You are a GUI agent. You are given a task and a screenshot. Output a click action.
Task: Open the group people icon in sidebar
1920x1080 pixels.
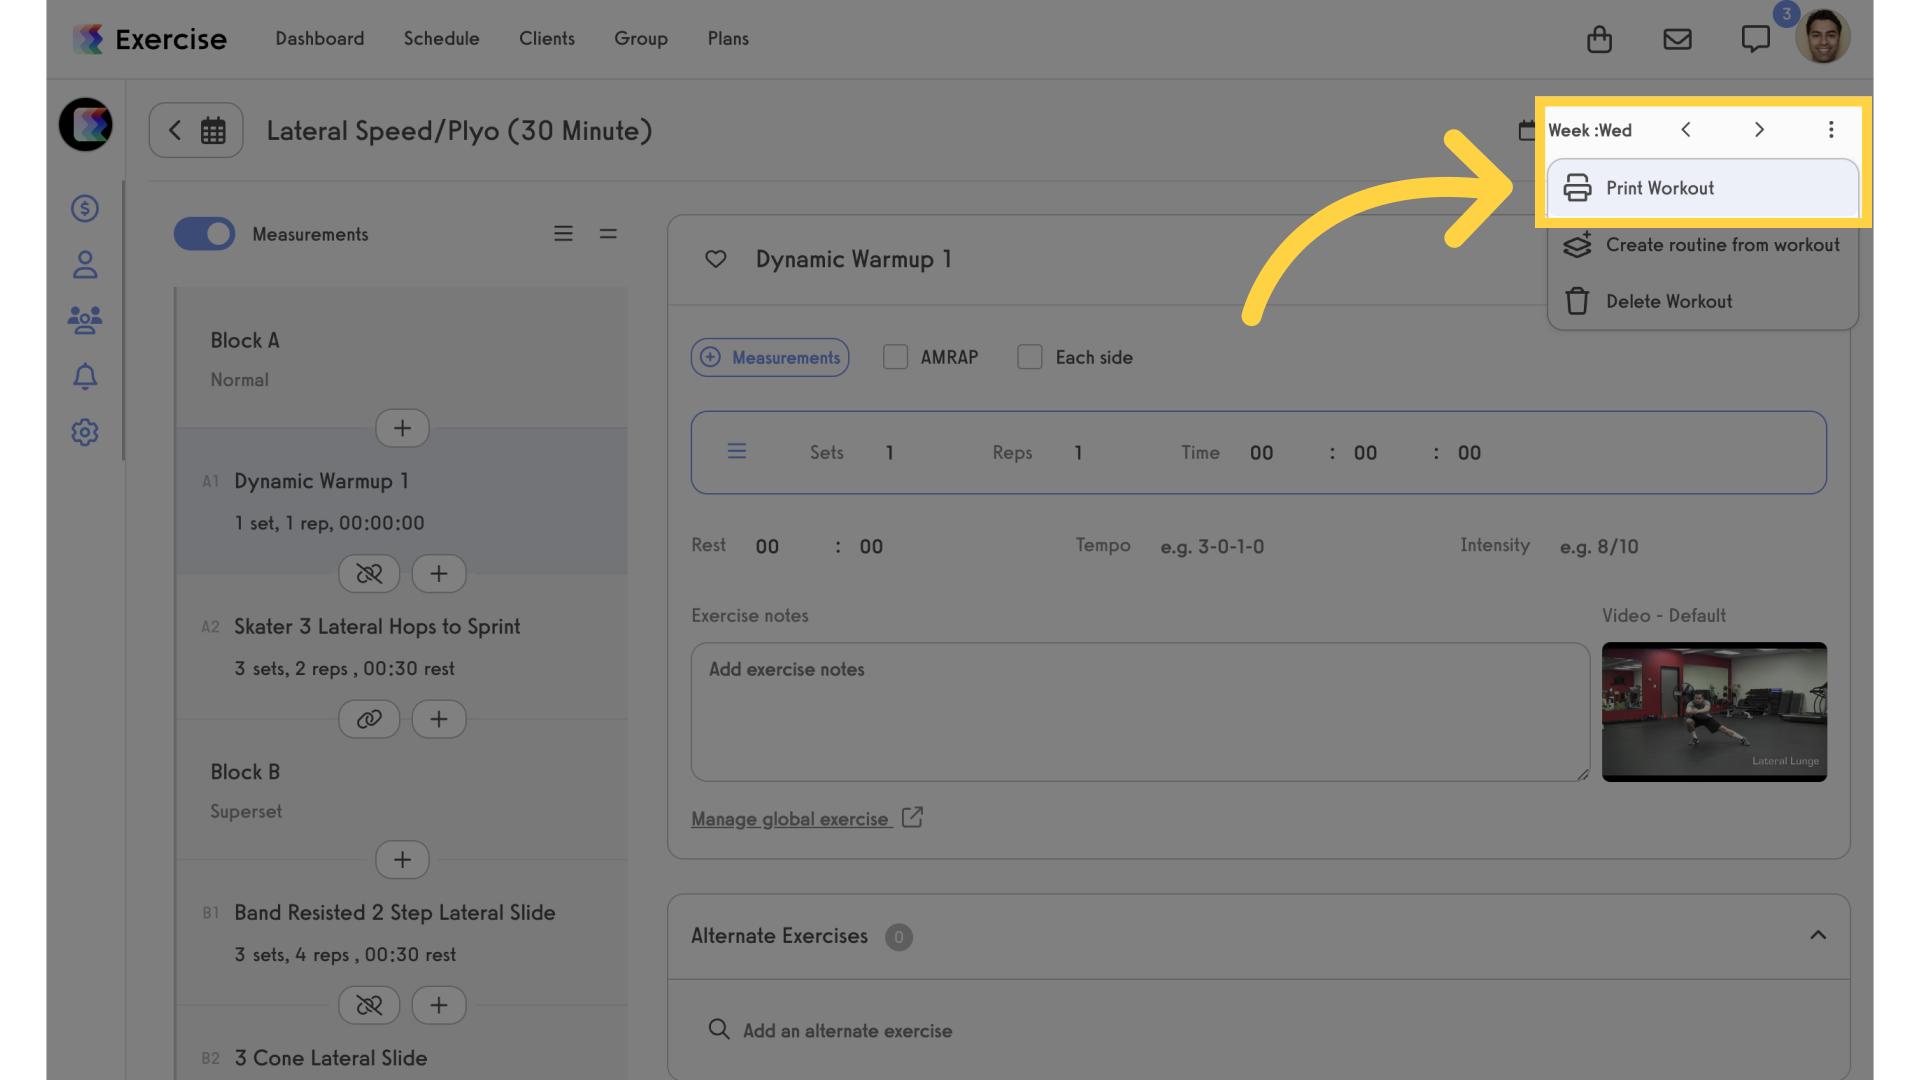pyautogui.click(x=85, y=320)
